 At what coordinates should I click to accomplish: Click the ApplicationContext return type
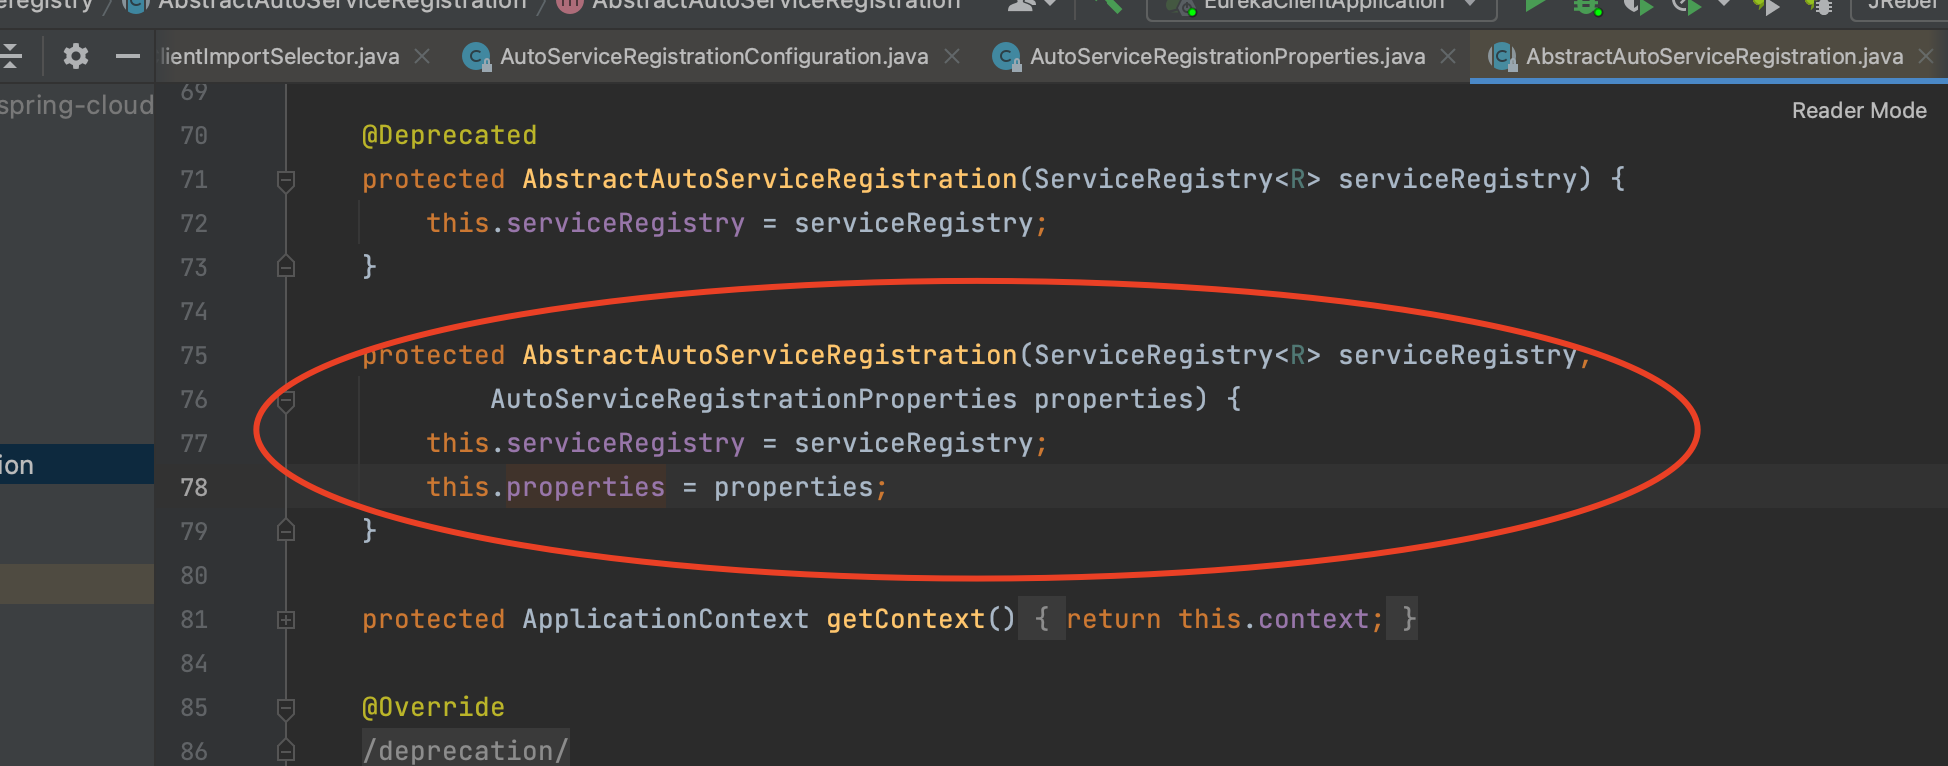(665, 619)
